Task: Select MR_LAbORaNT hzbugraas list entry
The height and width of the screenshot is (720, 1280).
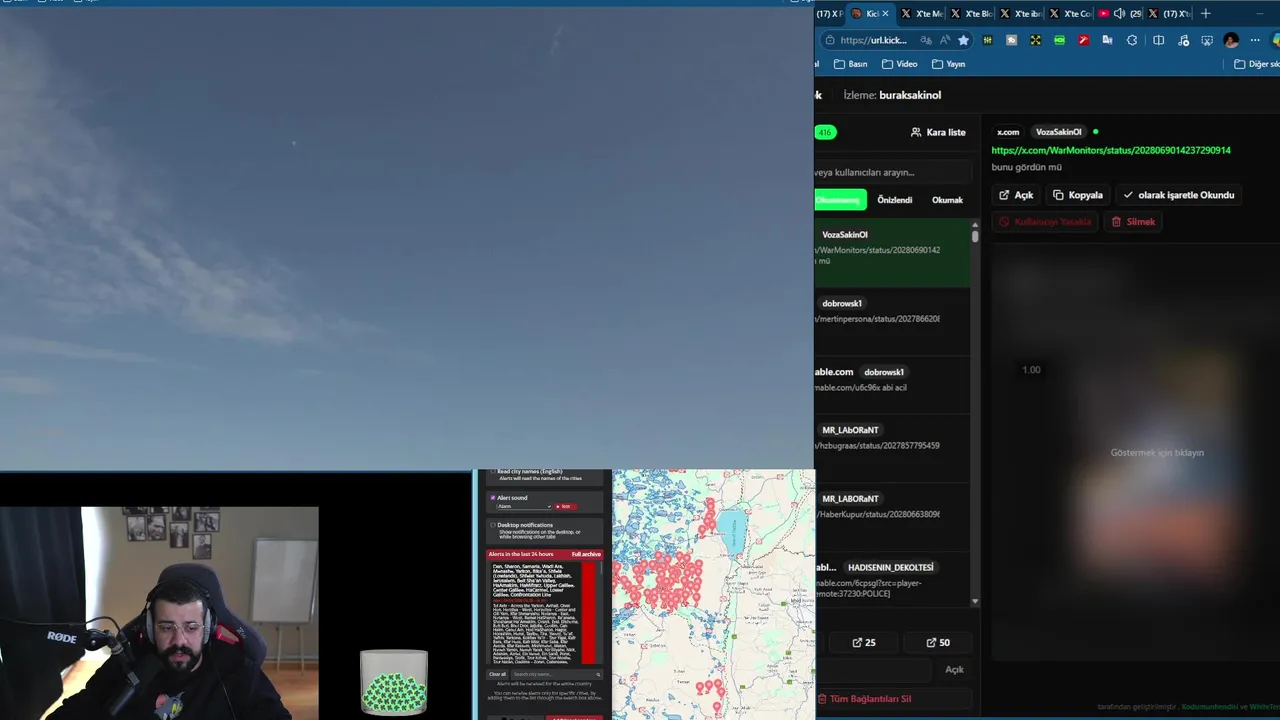Action: click(892, 448)
